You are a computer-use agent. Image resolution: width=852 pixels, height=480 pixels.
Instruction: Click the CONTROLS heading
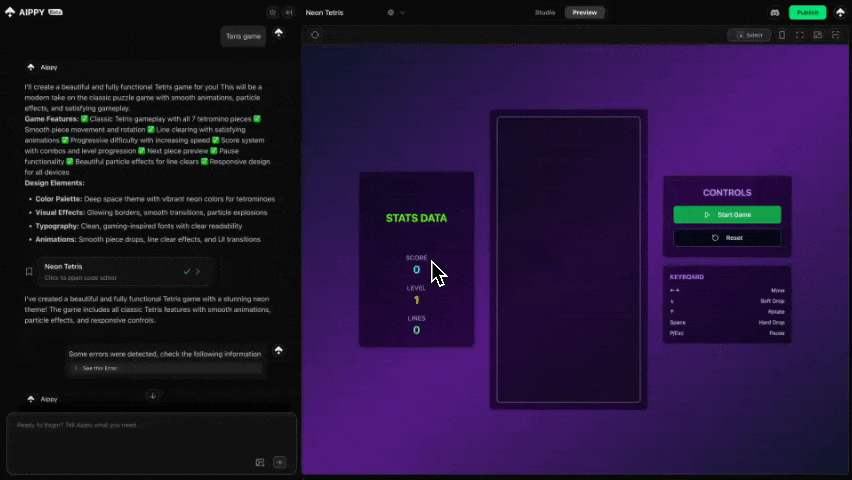(727, 193)
